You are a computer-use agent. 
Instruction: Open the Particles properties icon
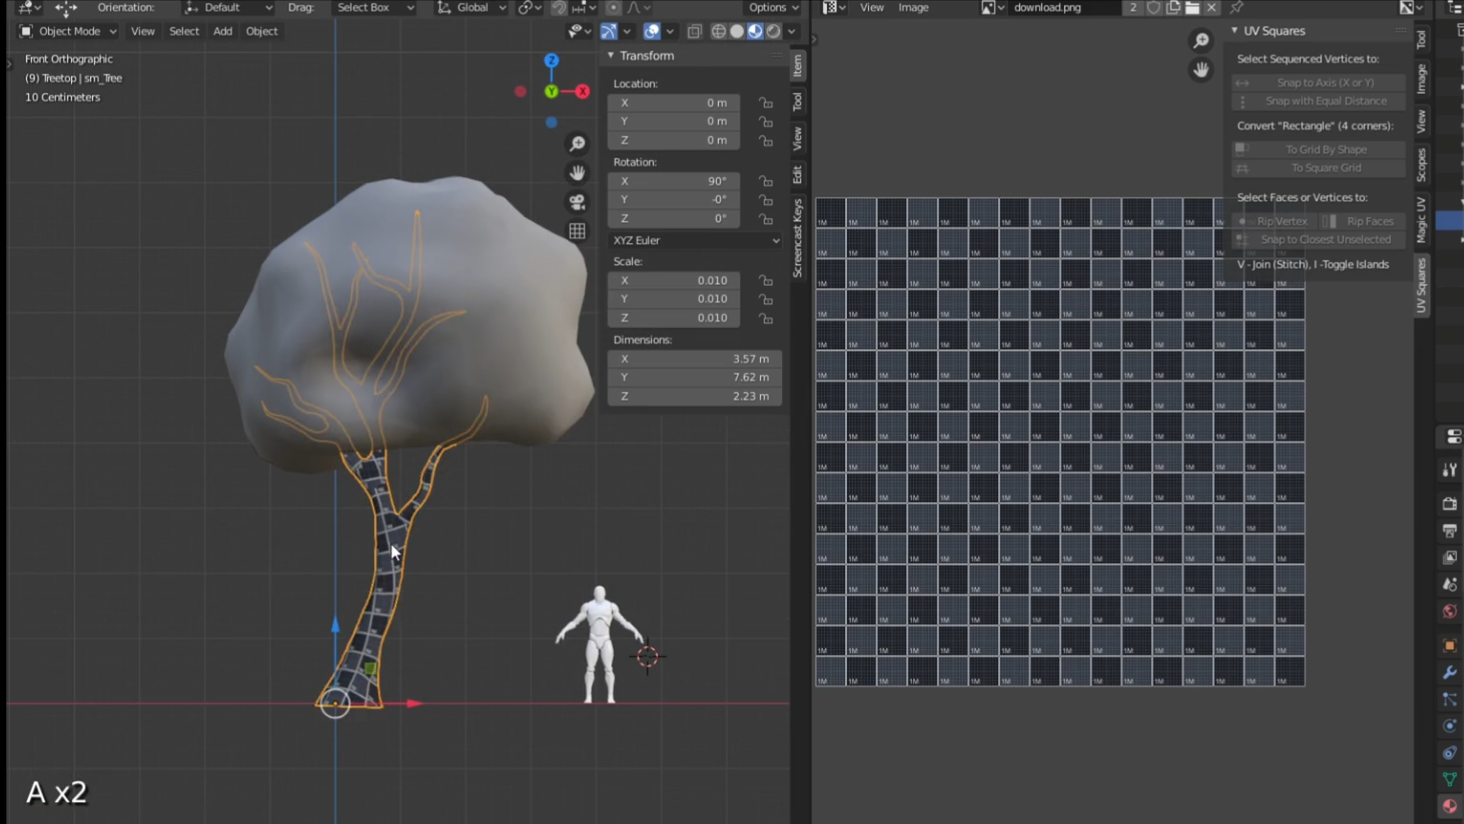click(1450, 700)
